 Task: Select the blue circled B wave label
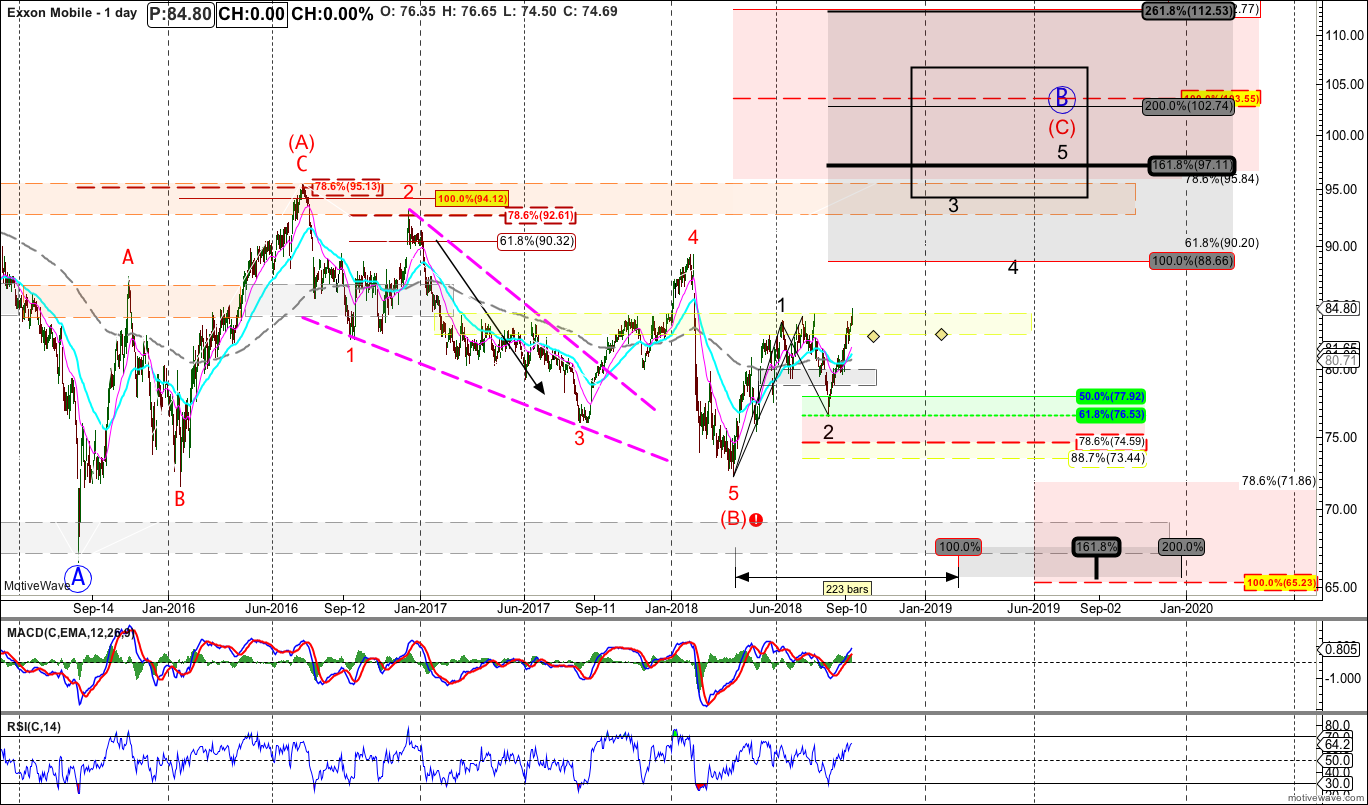pyautogui.click(x=1062, y=99)
